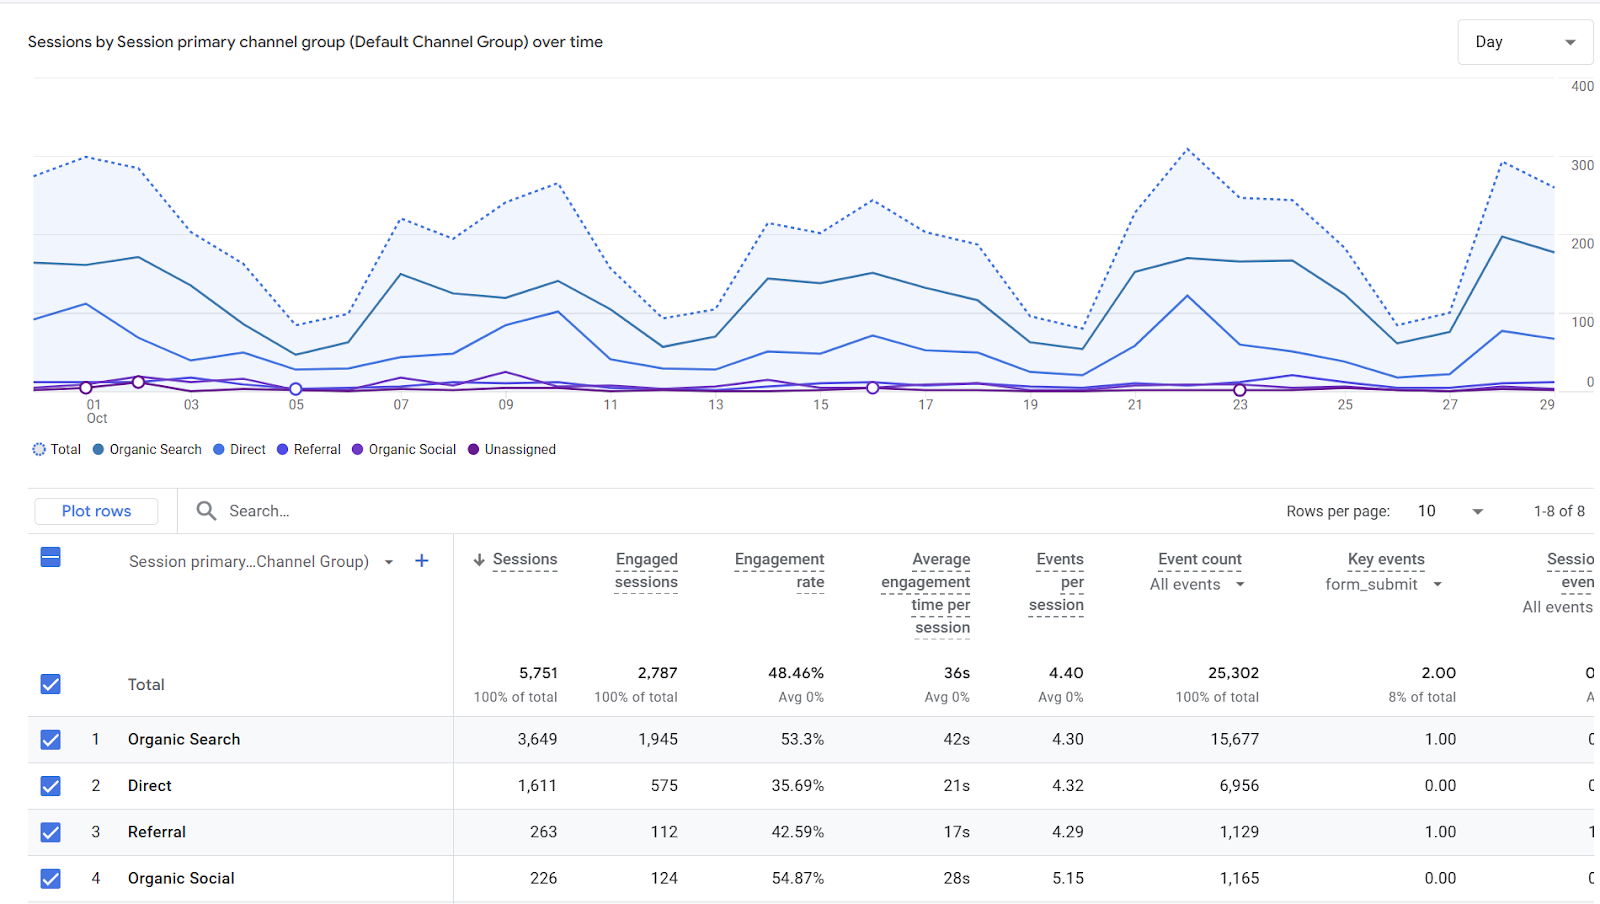
Task: Click the Organic Social event count 1,165
Action: point(1239,879)
